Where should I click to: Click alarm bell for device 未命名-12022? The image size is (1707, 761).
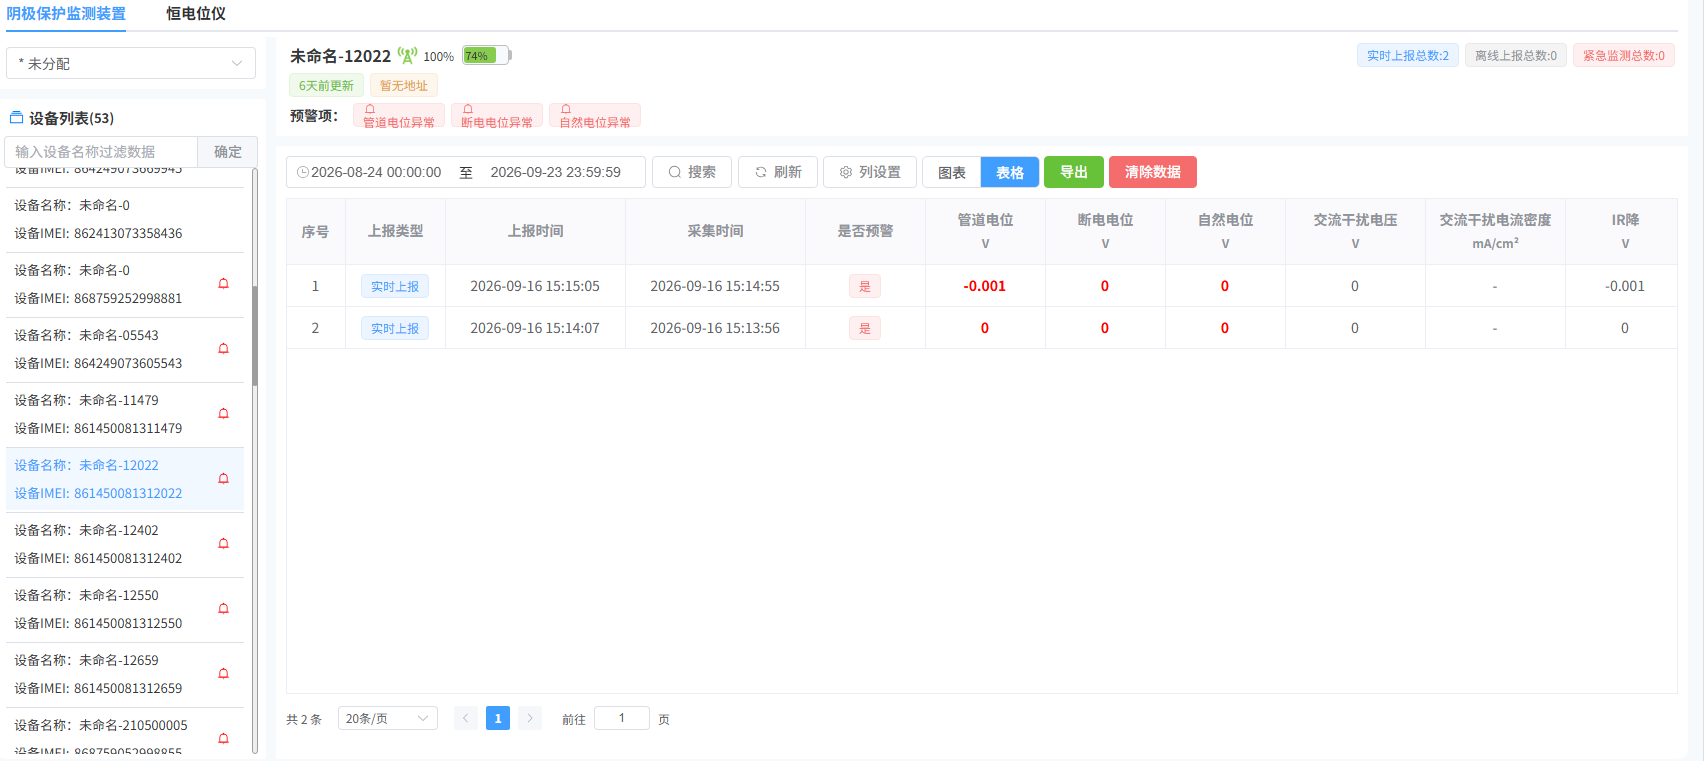tap(224, 479)
